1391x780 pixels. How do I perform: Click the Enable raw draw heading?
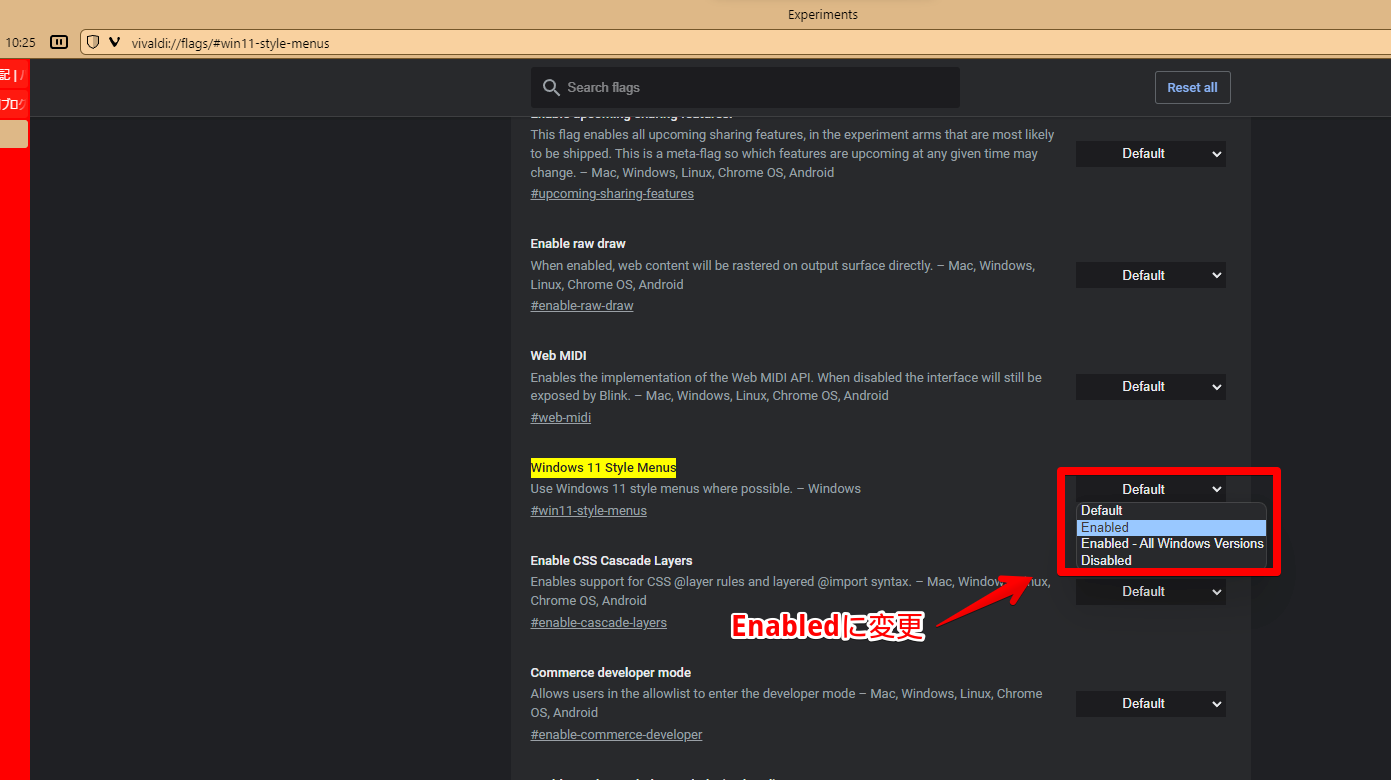(578, 244)
